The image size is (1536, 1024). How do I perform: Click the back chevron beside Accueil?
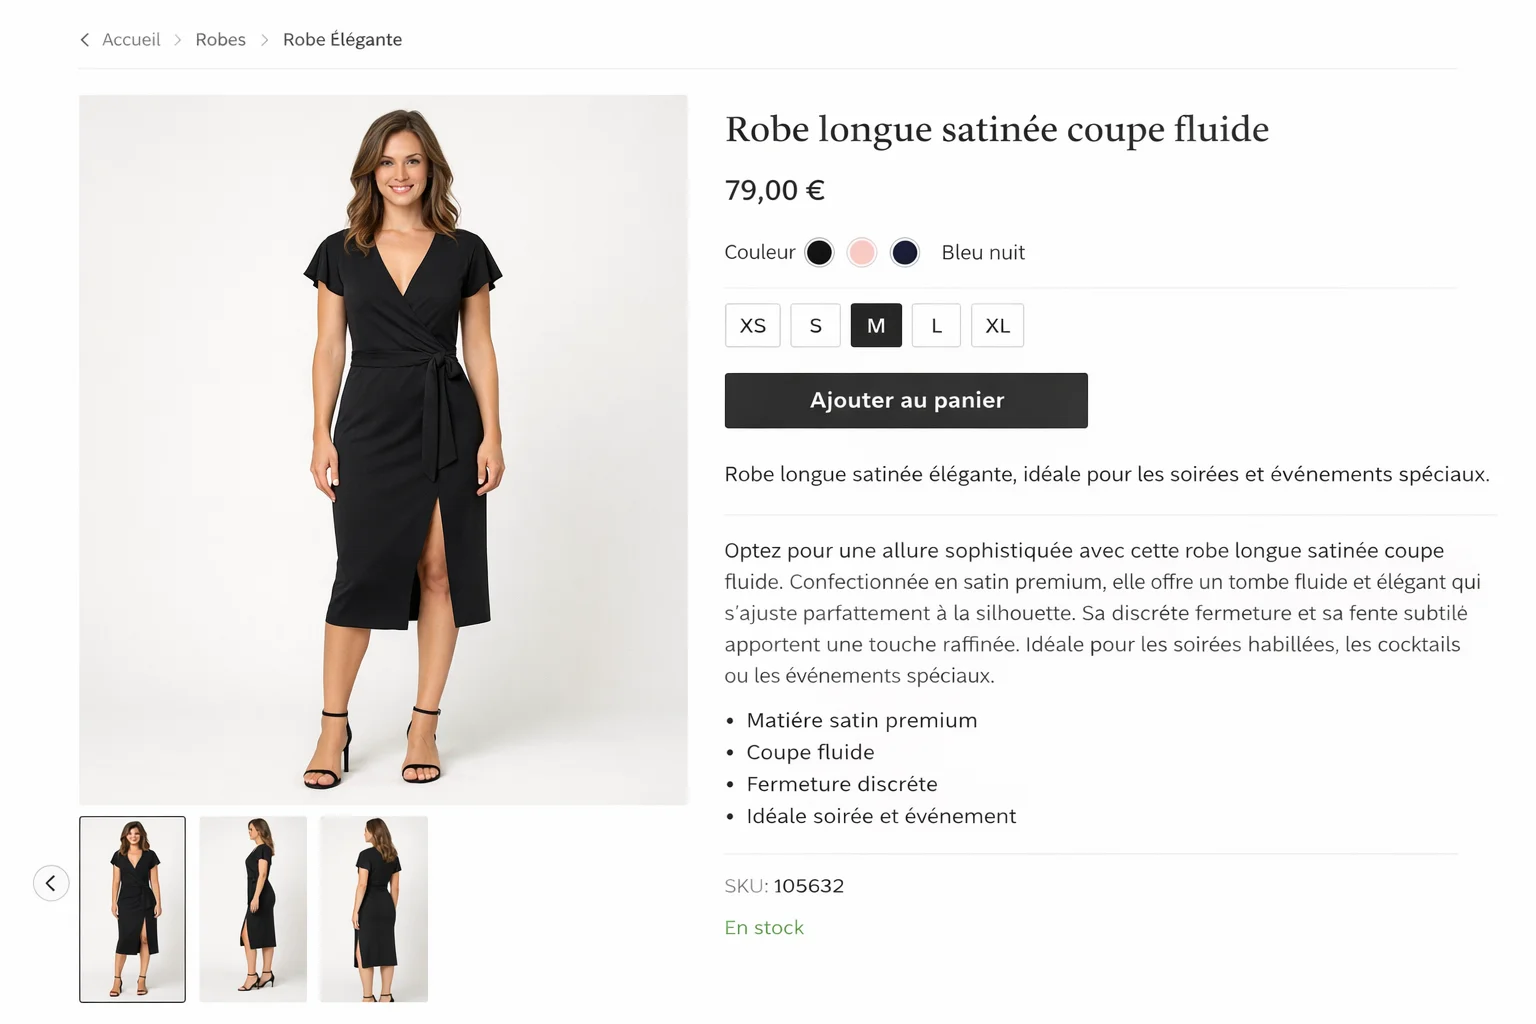[x=85, y=39]
